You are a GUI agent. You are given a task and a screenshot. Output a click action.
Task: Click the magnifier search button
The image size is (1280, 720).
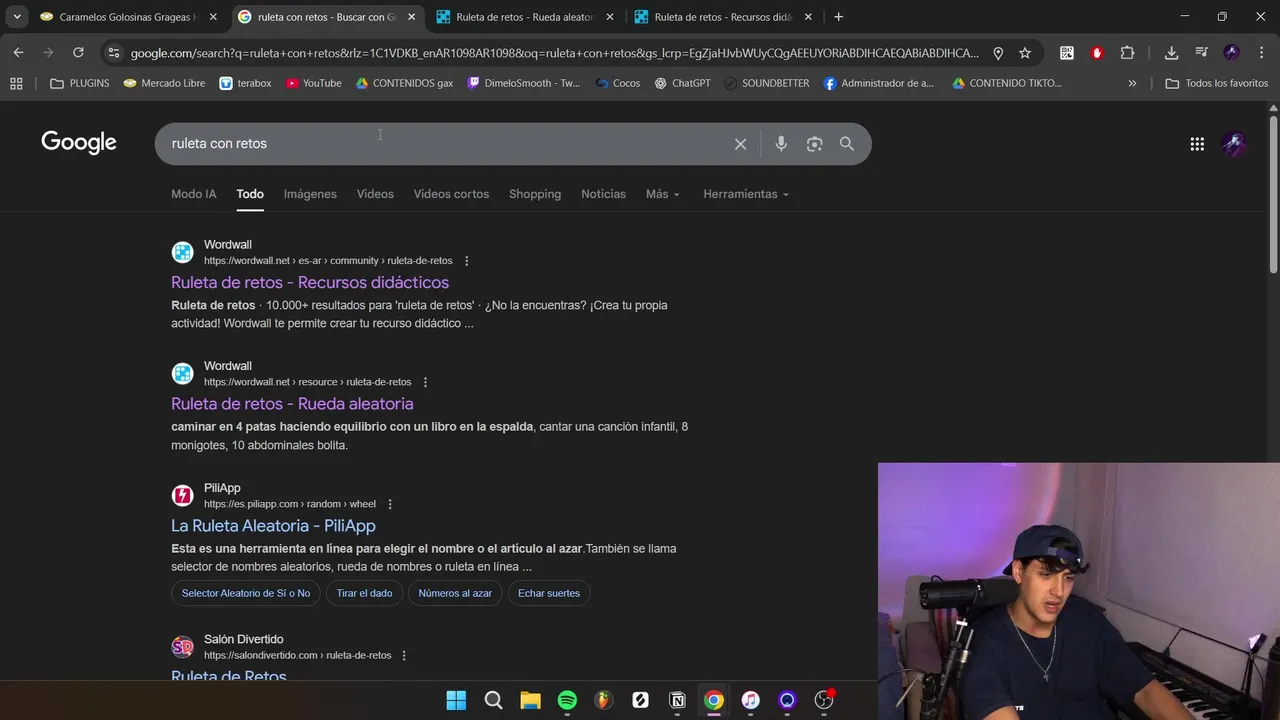847,144
